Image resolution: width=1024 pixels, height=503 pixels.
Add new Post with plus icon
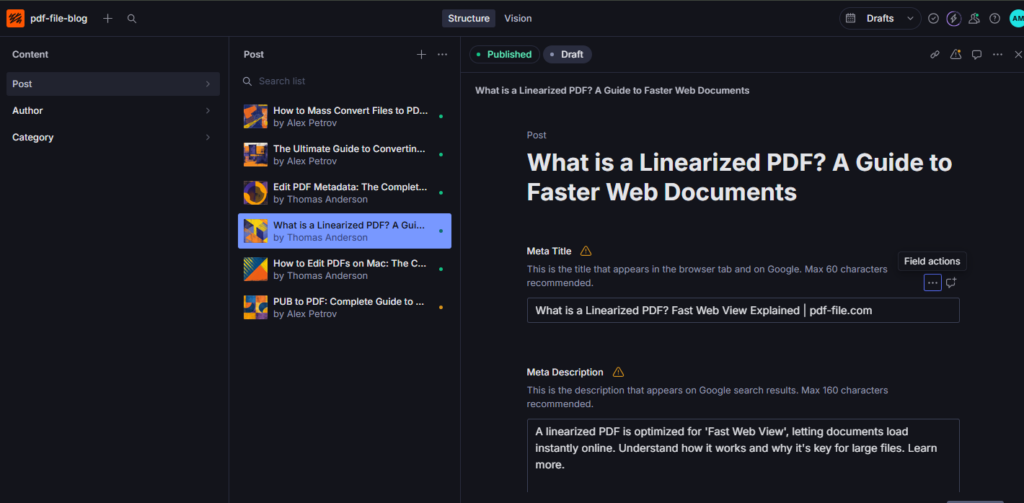pyautogui.click(x=421, y=54)
